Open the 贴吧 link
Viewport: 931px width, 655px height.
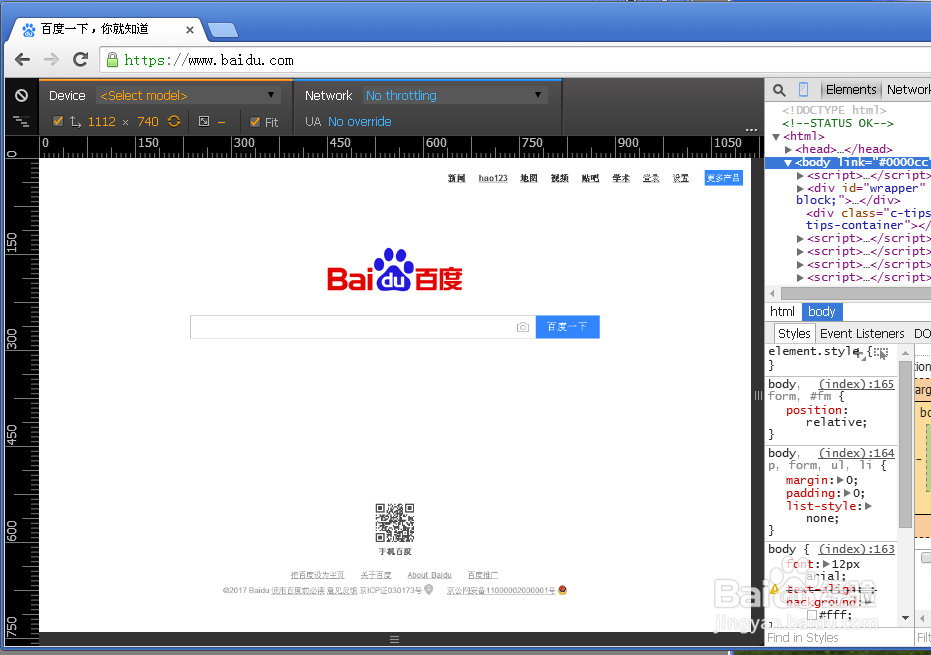(x=590, y=178)
